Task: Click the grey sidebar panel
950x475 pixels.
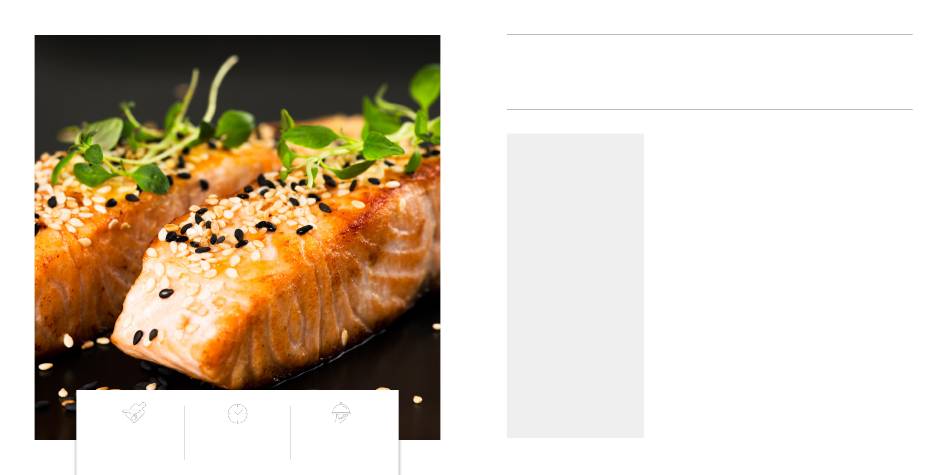Action: [575, 285]
